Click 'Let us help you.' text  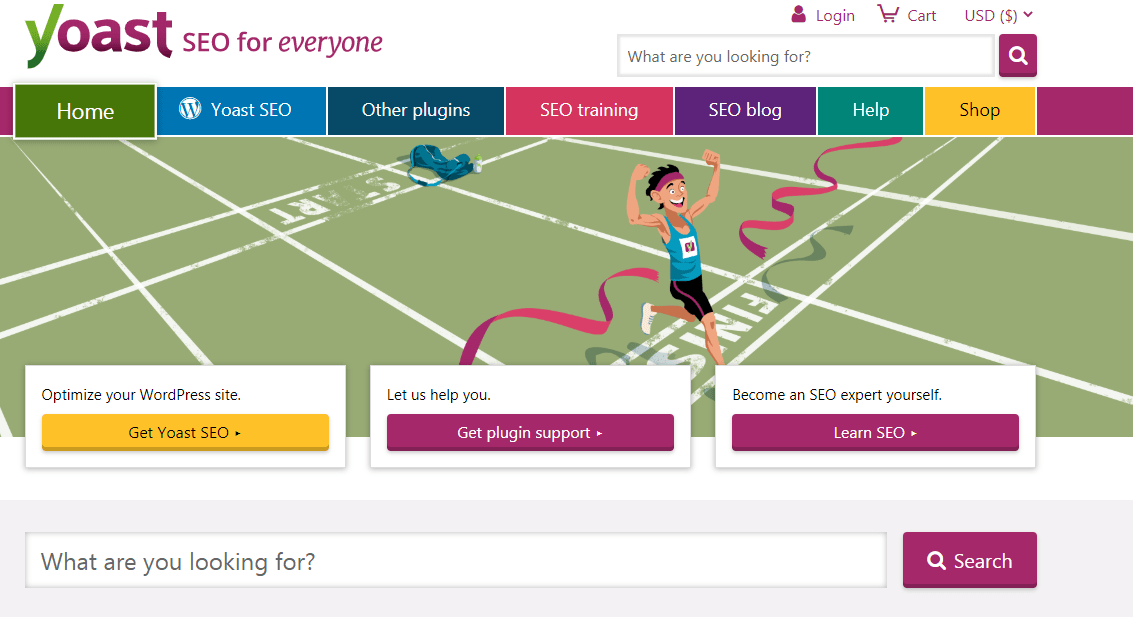click(439, 394)
